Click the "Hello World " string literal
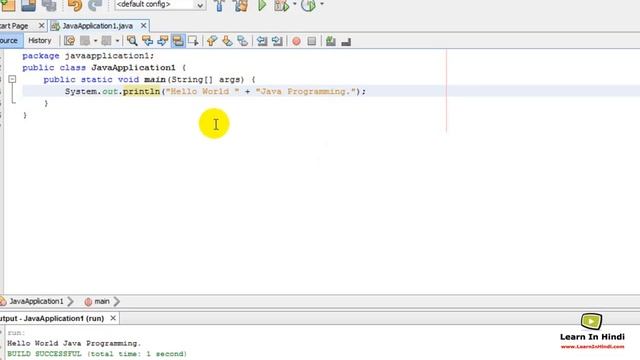 coord(202,91)
